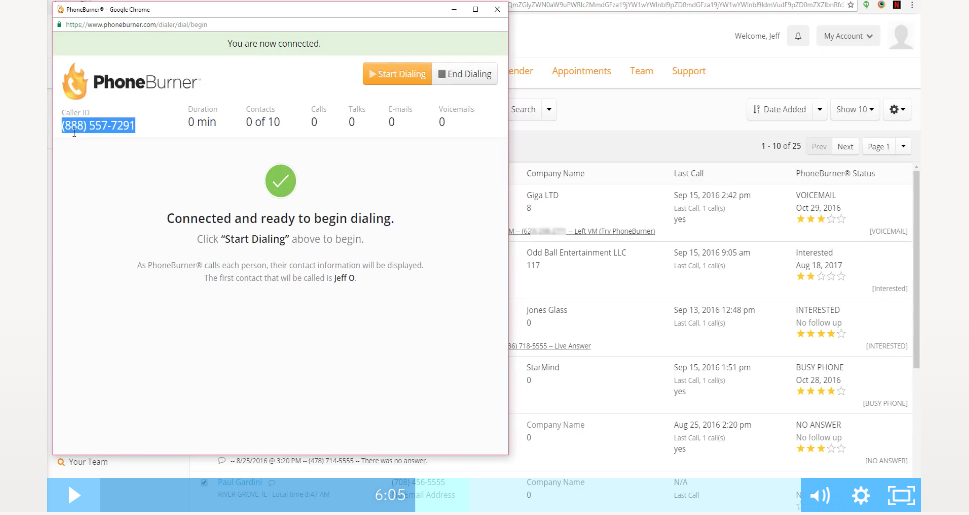Open the Paul Gardini contact link
969x515 pixels.
click(240, 482)
